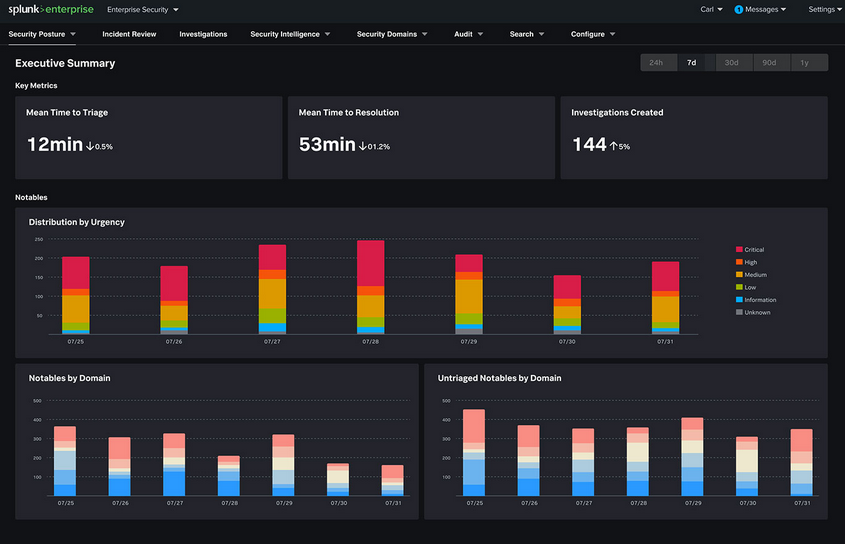Toggle the High legend swatch
Image resolution: width=845 pixels, height=544 pixels.
[x=739, y=261]
